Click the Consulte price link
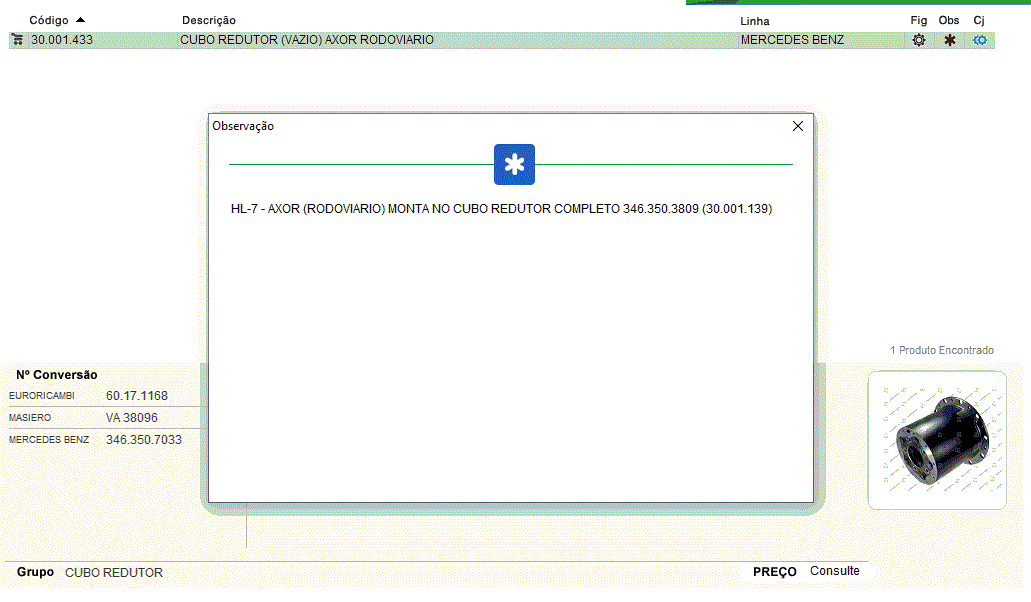This screenshot has width=1031, height=602. click(834, 571)
